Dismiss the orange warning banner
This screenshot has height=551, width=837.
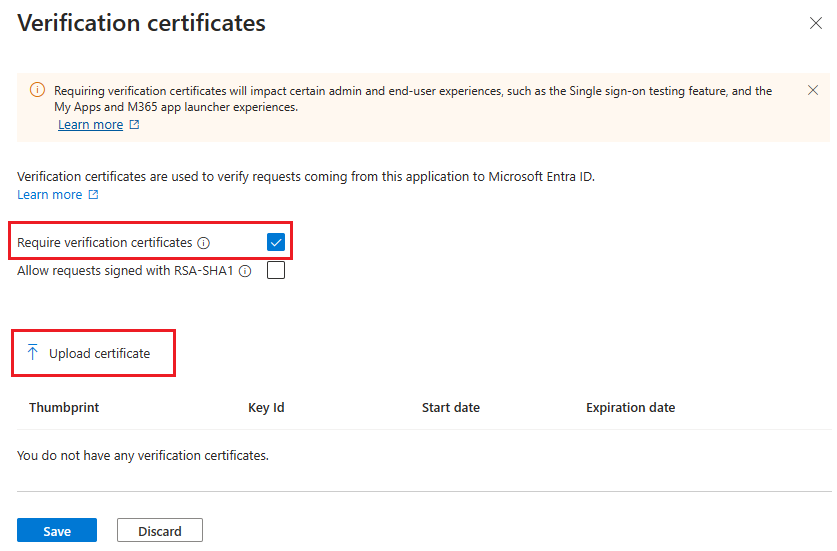click(x=812, y=90)
